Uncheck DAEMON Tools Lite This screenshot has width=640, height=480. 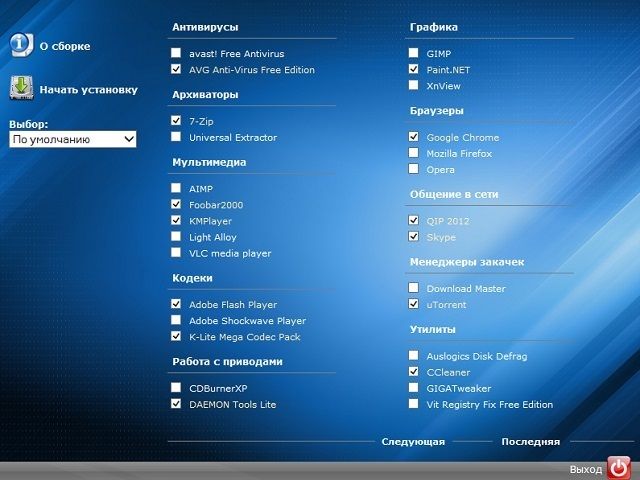pyautogui.click(x=176, y=404)
